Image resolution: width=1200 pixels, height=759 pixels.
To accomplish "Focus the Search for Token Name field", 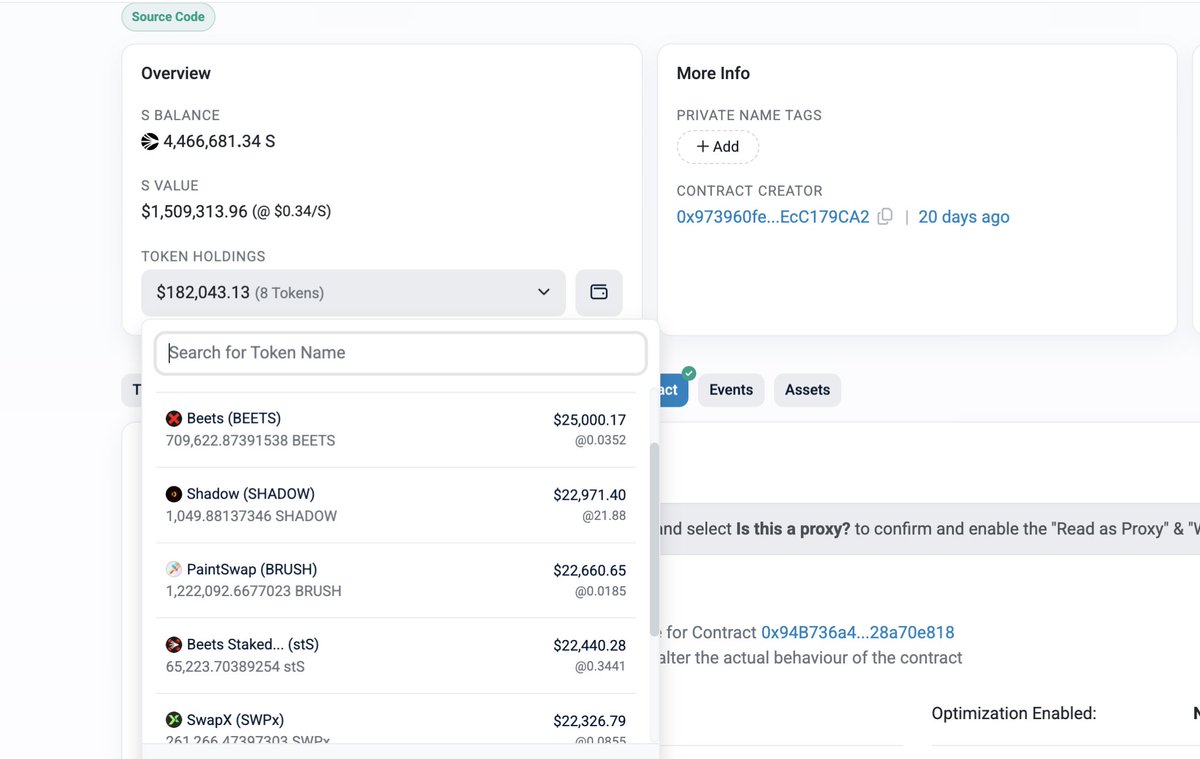I will tap(401, 353).
